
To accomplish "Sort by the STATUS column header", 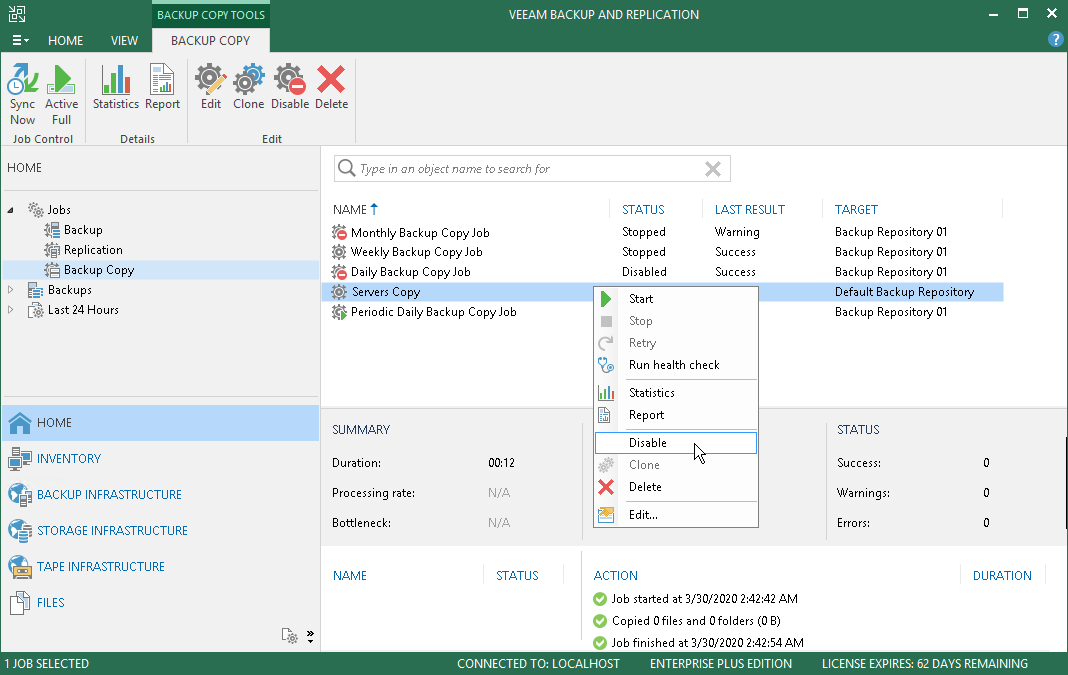I will click(643, 210).
